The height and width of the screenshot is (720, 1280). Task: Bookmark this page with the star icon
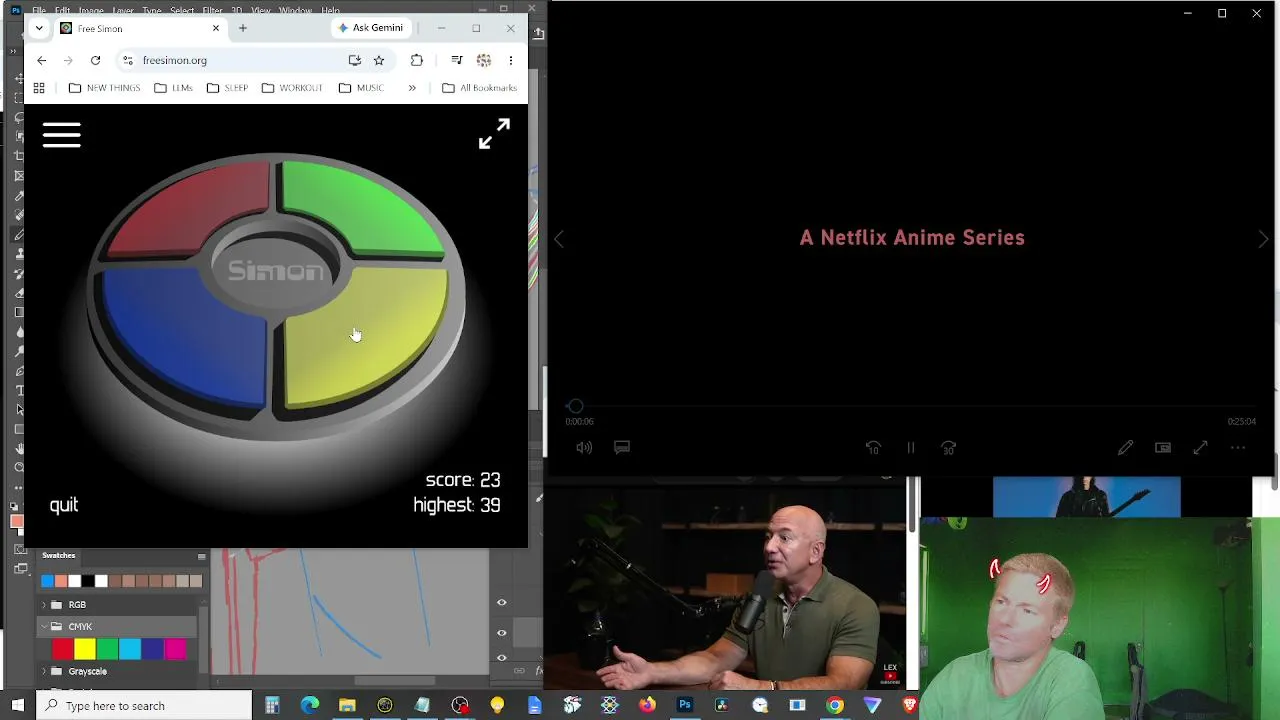(x=379, y=60)
